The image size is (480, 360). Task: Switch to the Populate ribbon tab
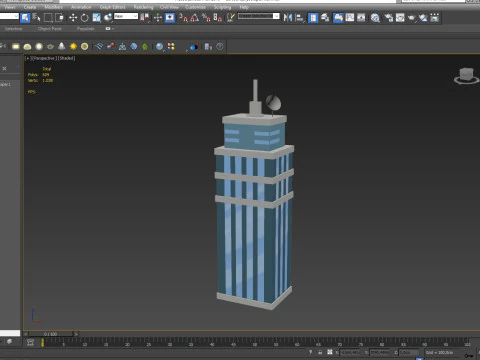(x=85, y=29)
